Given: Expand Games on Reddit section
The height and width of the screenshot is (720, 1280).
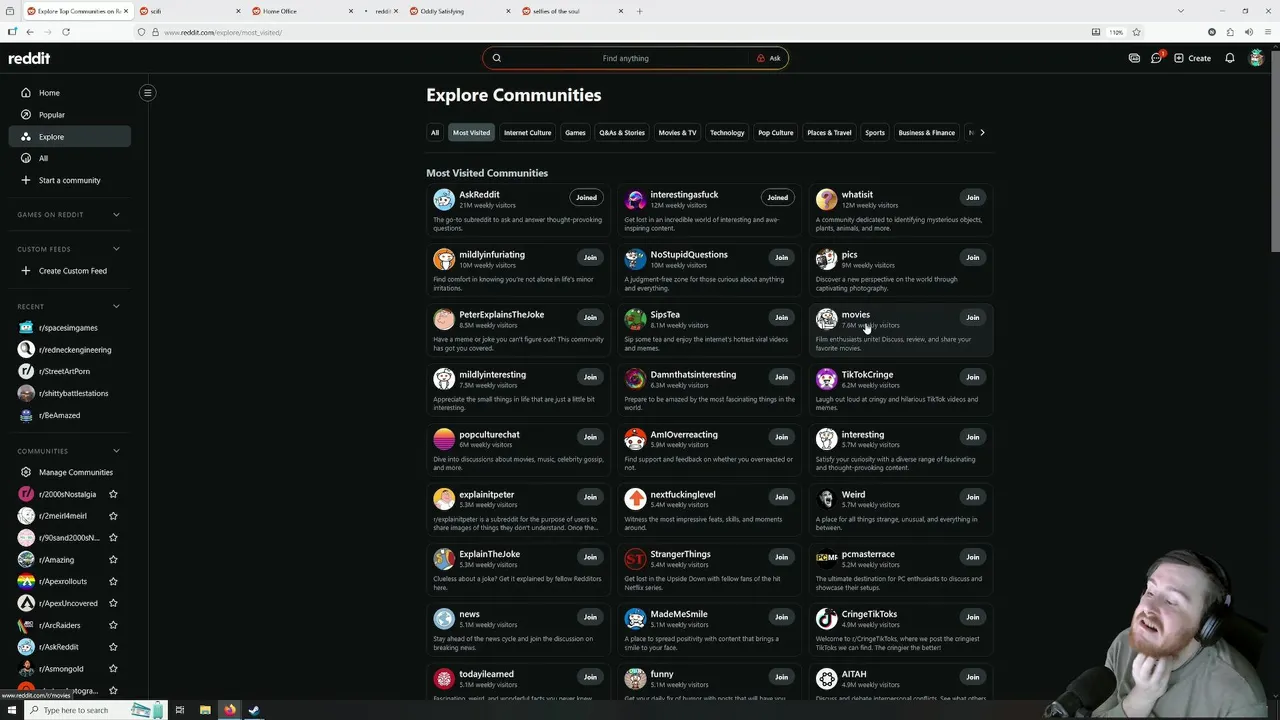Looking at the screenshot, I should coord(116,215).
